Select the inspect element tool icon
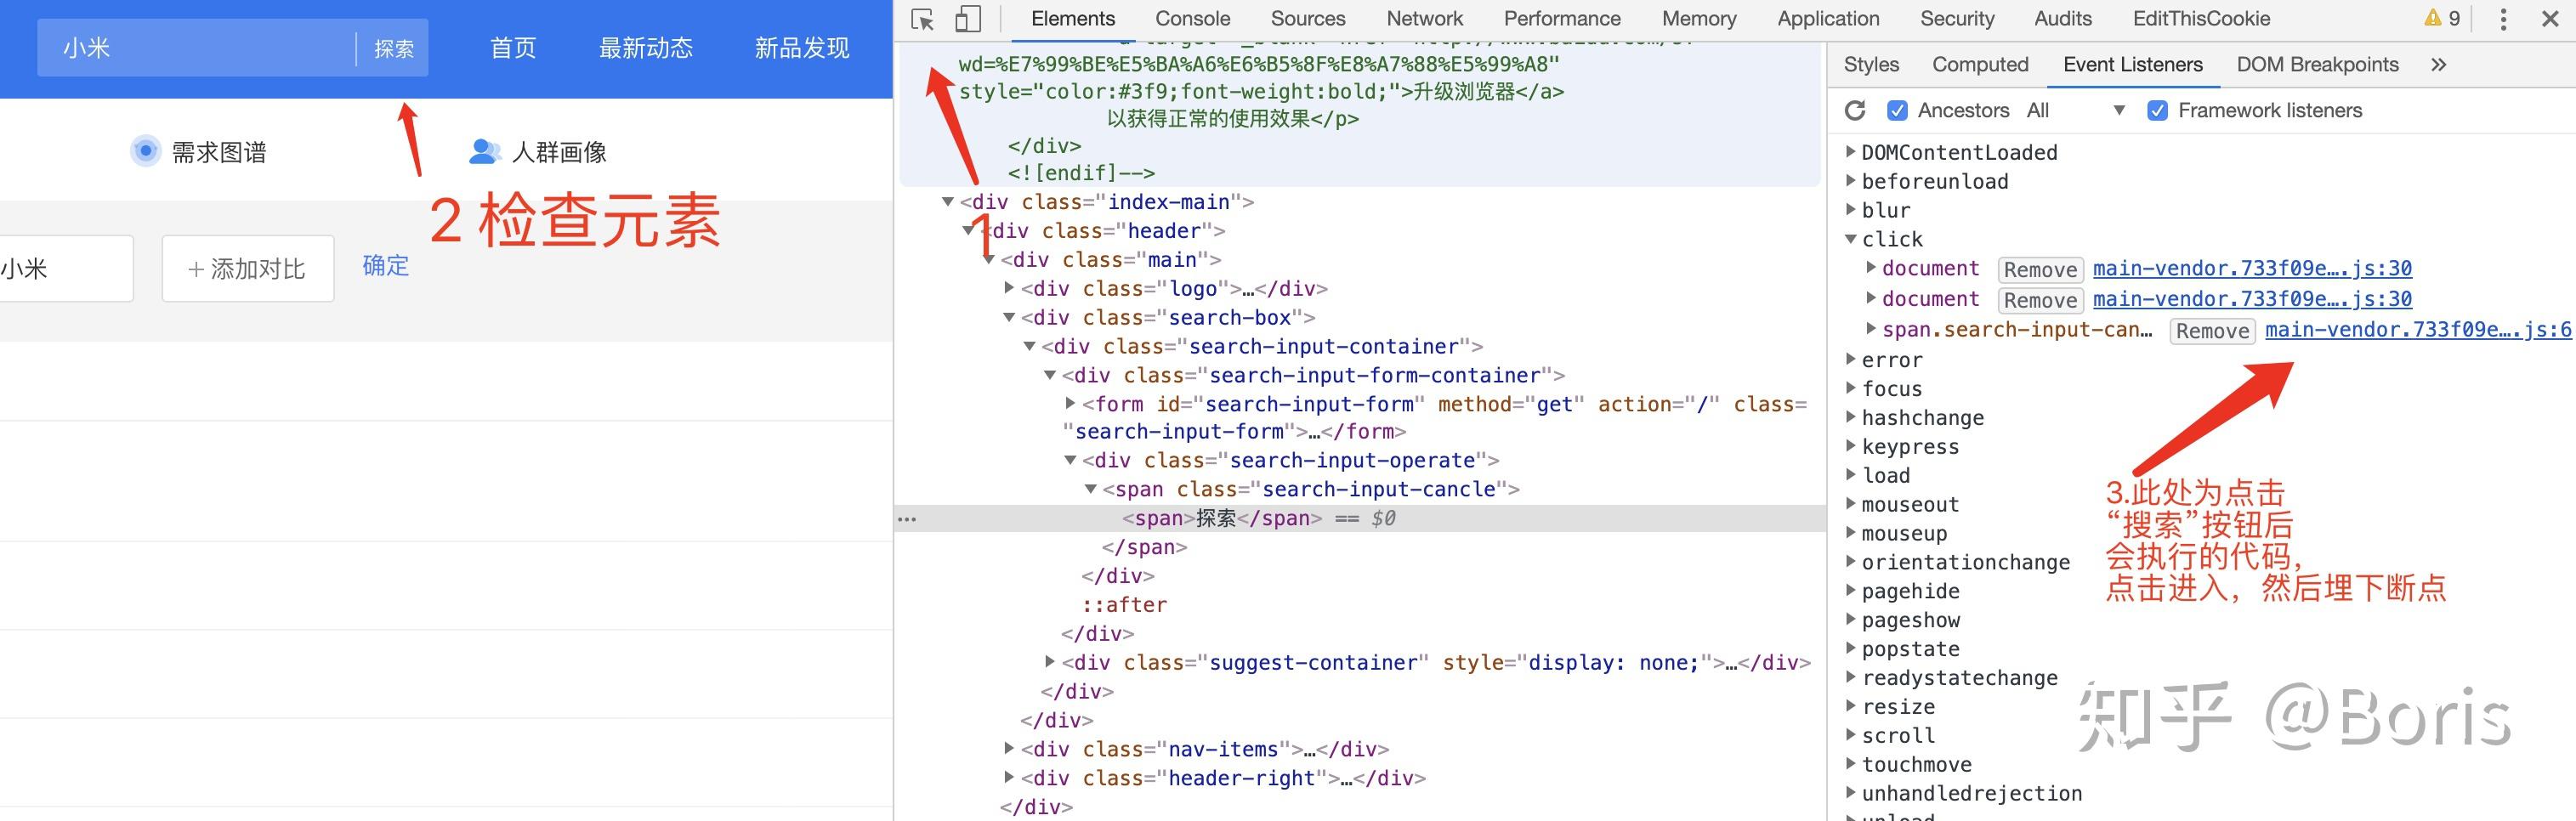The height and width of the screenshot is (821, 2576). pyautogui.click(x=922, y=18)
